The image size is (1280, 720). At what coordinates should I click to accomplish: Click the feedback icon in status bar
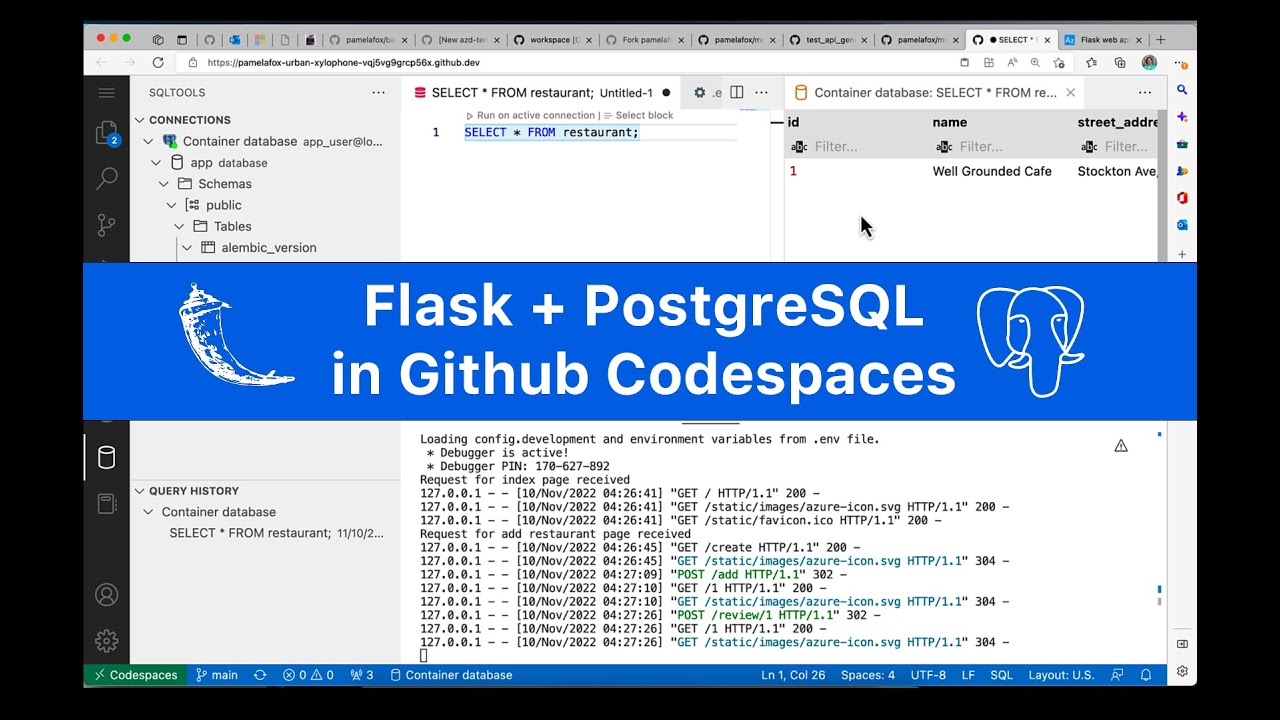point(1118,675)
